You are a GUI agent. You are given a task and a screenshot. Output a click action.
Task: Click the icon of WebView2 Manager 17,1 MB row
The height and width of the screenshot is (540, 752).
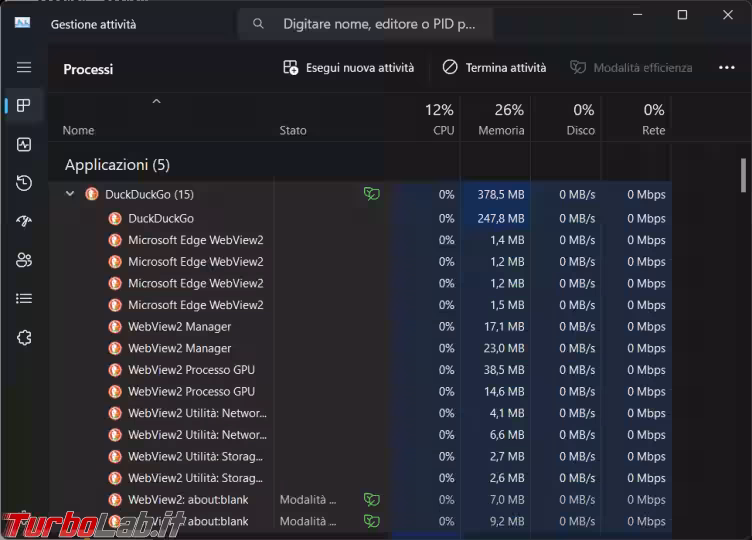pos(115,327)
